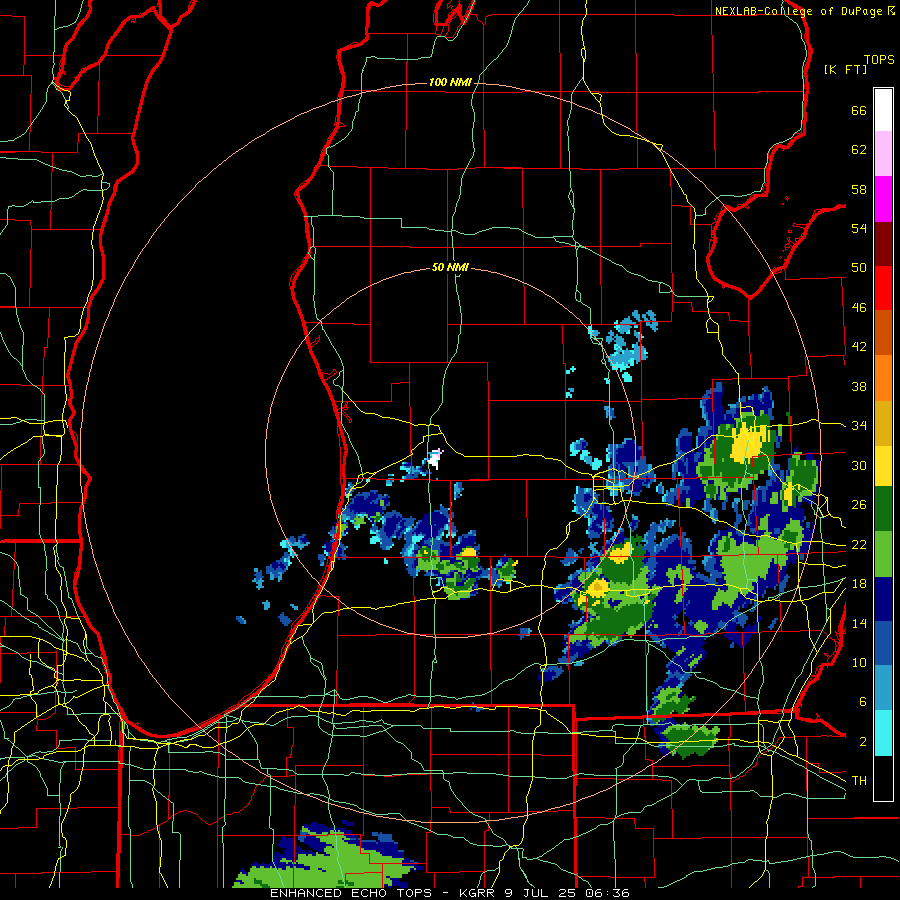Viewport: 900px width, 900px height.
Task: Click the TH legend label
Action: pyautogui.click(x=859, y=781)
